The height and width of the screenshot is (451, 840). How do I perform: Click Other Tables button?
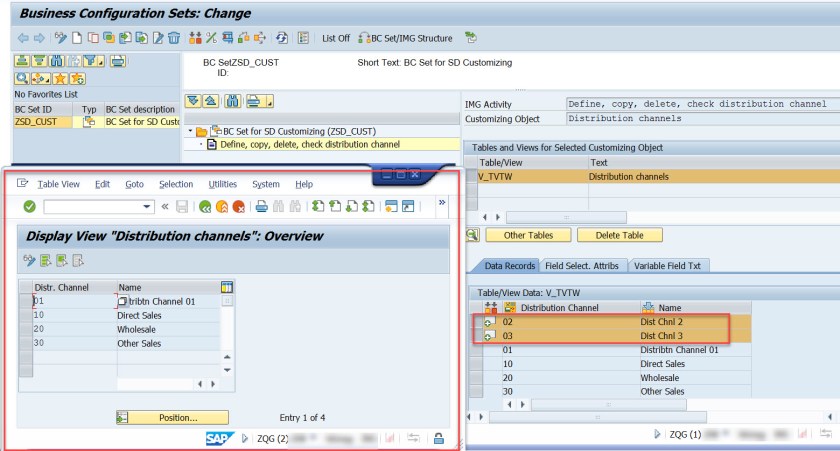(x=528, y=235)
